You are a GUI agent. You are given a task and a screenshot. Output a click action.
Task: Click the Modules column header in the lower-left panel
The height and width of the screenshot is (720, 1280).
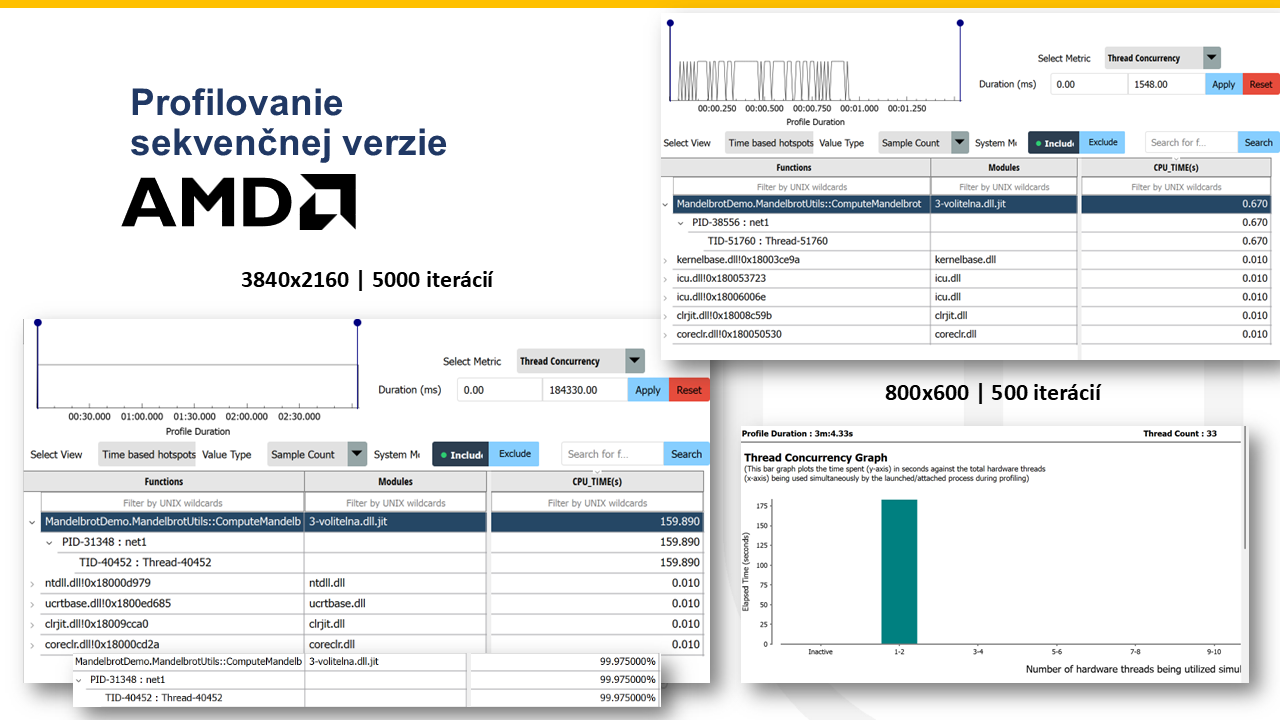coord(396,482)
